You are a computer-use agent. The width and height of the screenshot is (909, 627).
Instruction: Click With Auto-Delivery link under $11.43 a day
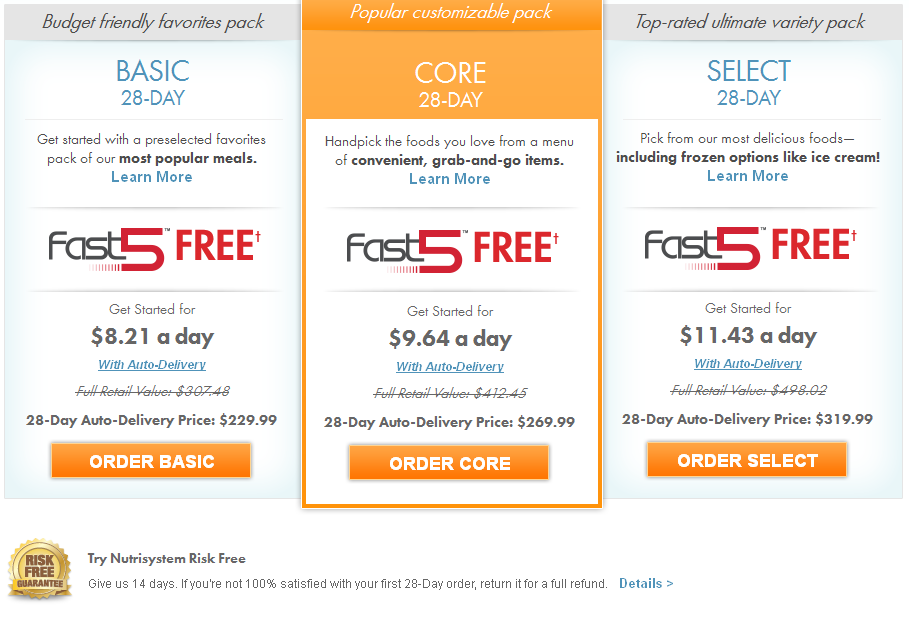click(748, 364)
